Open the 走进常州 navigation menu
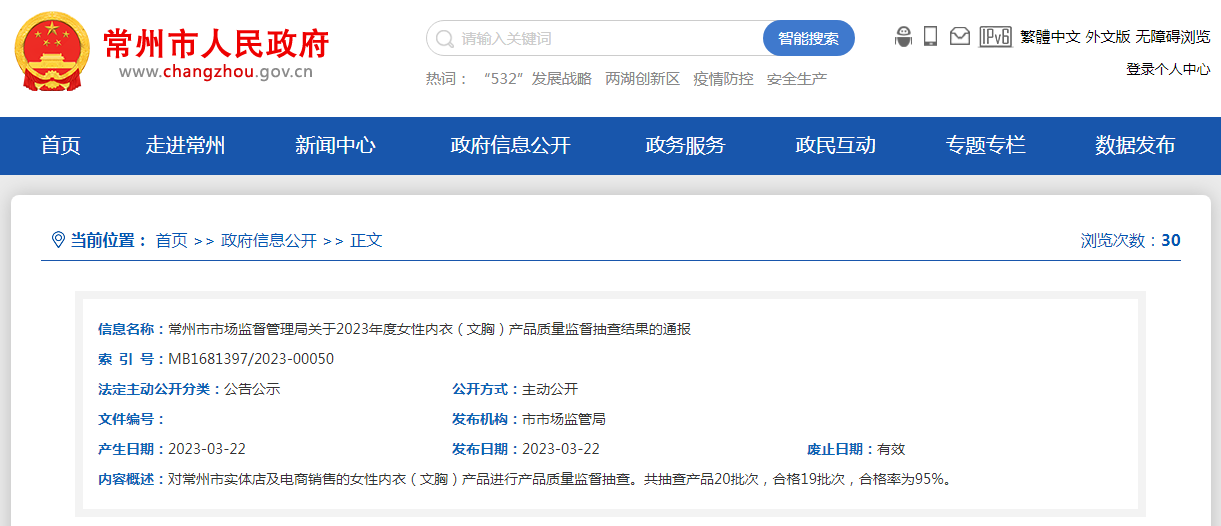Screen dimensions: 1221x526 [185, 146]
